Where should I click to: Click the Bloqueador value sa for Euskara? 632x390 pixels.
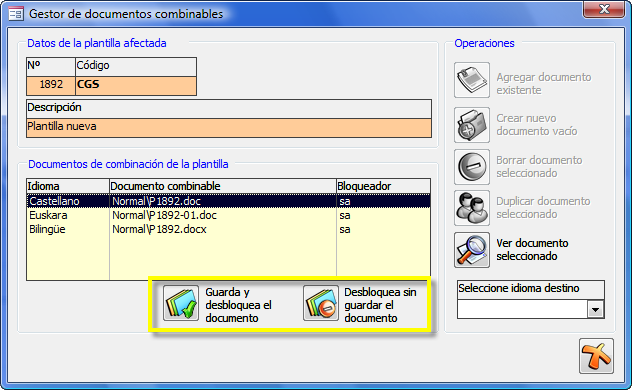pyautogui.click(x=383, y=215)
